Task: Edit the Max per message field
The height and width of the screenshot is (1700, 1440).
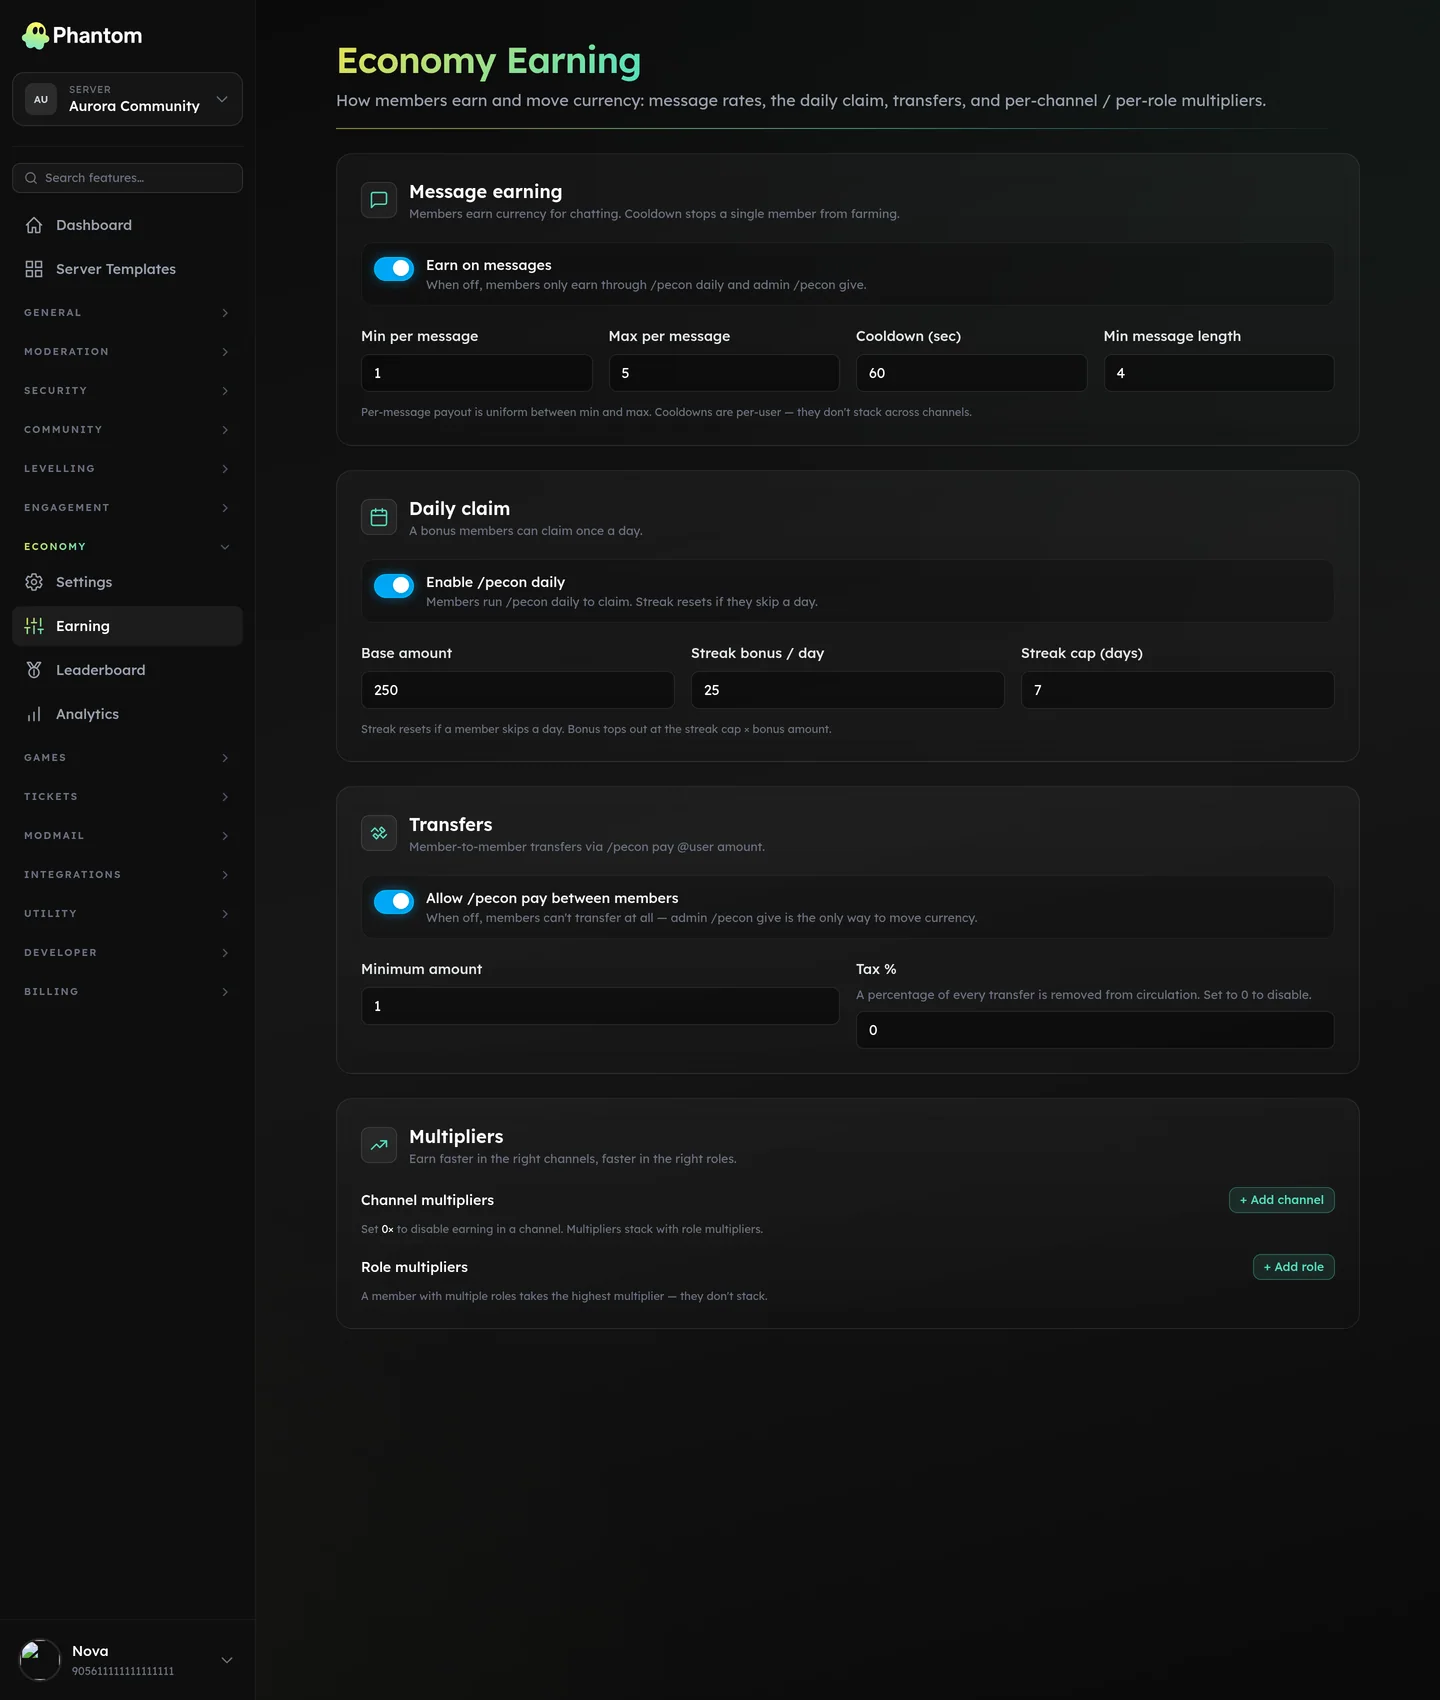Action: (x=724, y=373)
